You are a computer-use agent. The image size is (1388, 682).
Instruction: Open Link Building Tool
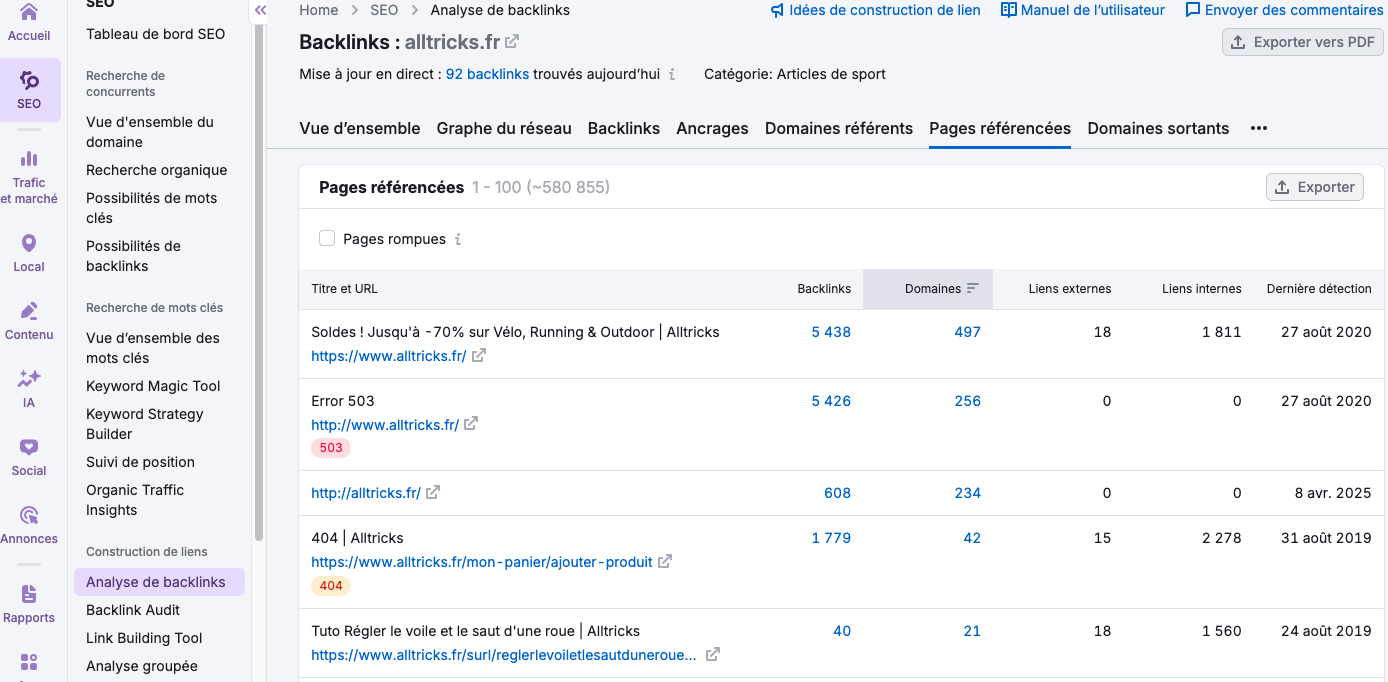(144, 638)
